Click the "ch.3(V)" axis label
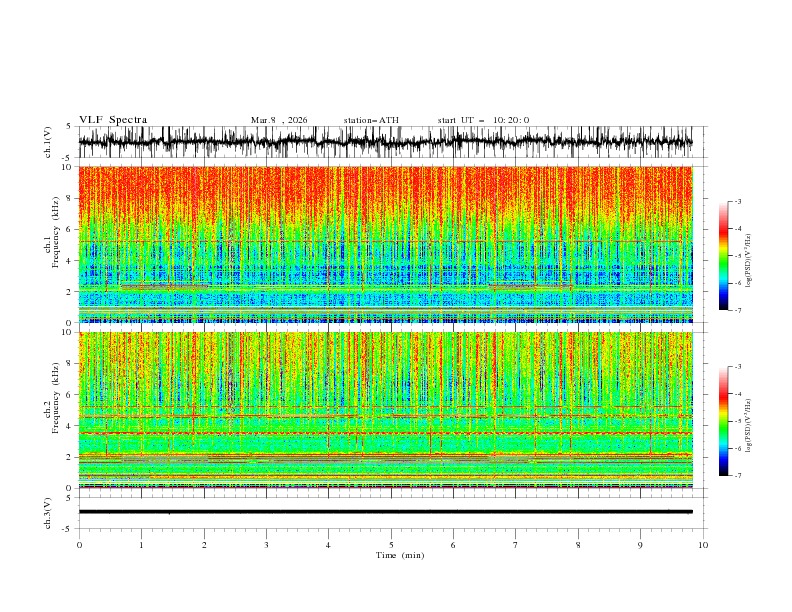The width and height of the screenshot is (792, 612). click(48, 514)
